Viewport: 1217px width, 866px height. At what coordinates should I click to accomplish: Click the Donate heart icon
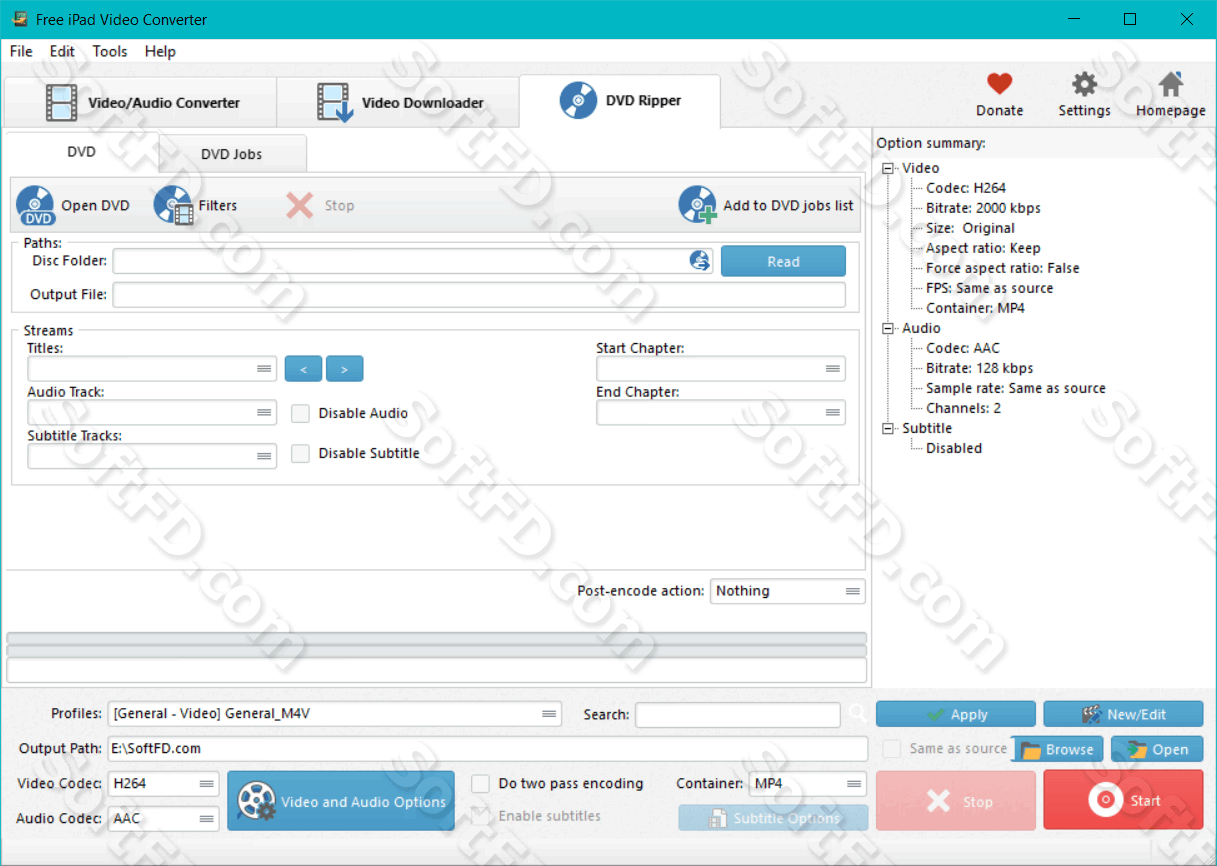click(x=999, y=84)
